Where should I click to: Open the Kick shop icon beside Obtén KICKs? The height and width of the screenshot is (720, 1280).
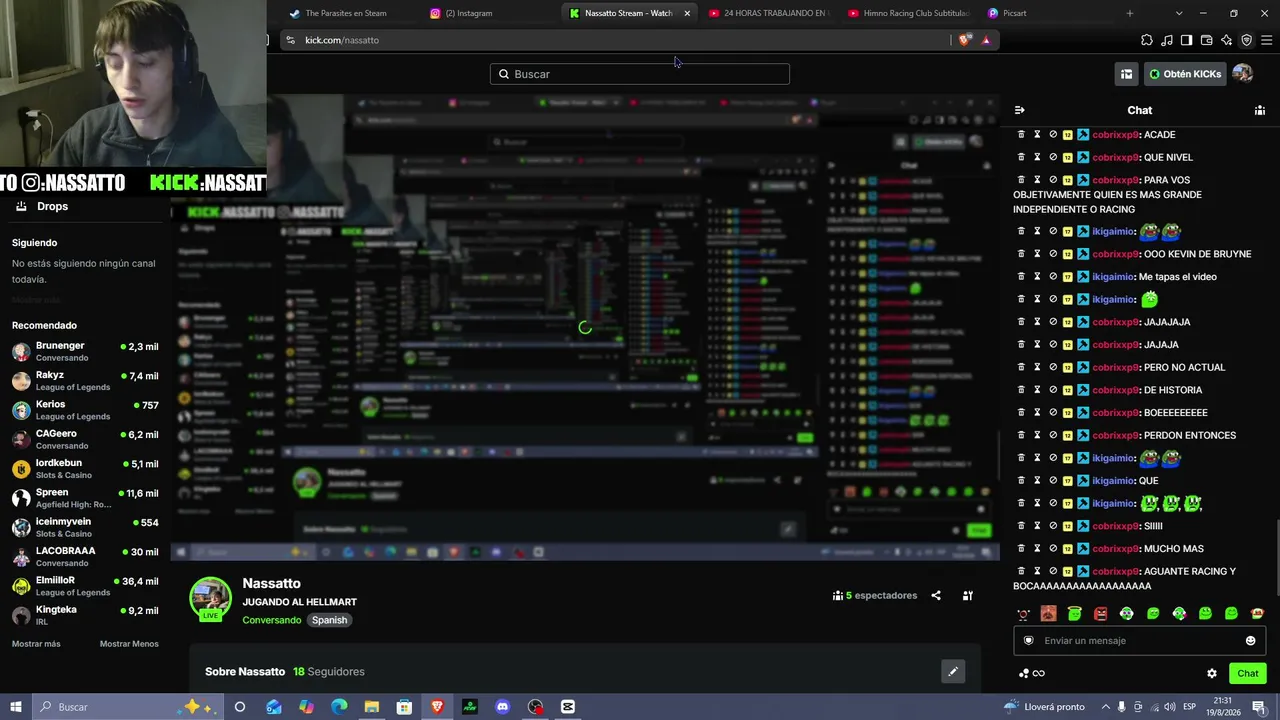[1126, 74]
